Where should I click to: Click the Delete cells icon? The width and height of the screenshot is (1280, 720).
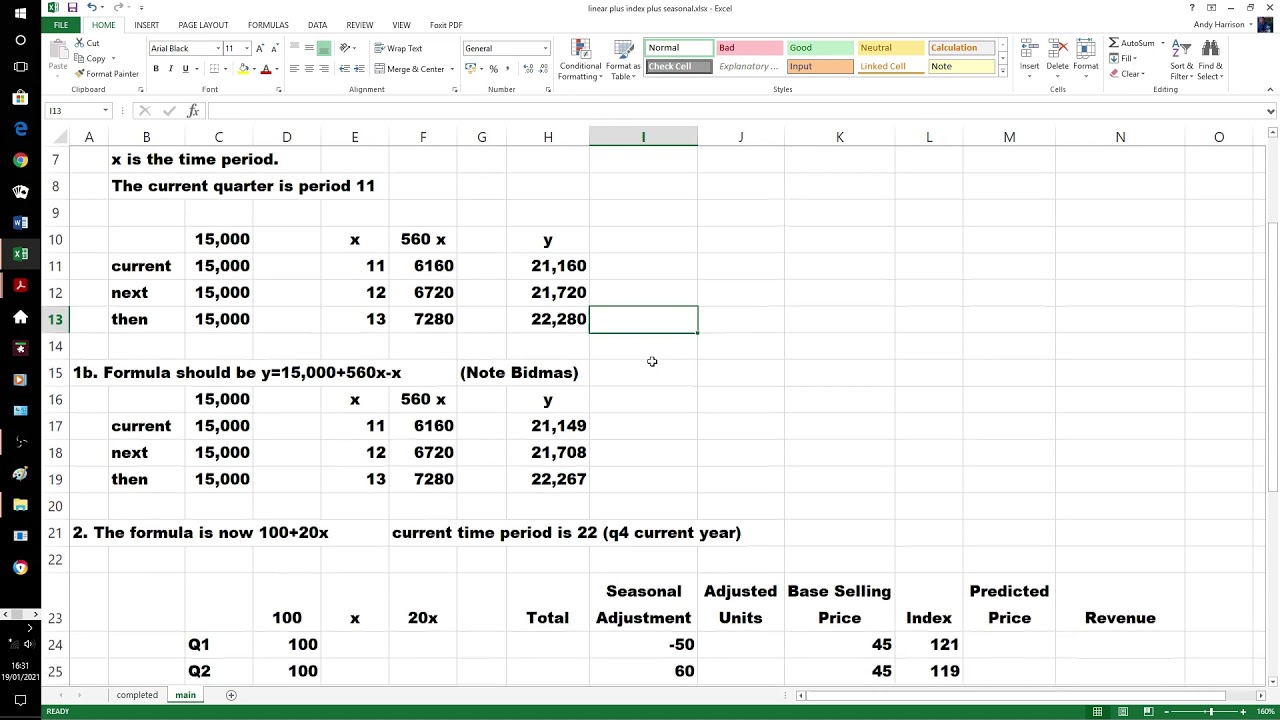click(1057, 50)
